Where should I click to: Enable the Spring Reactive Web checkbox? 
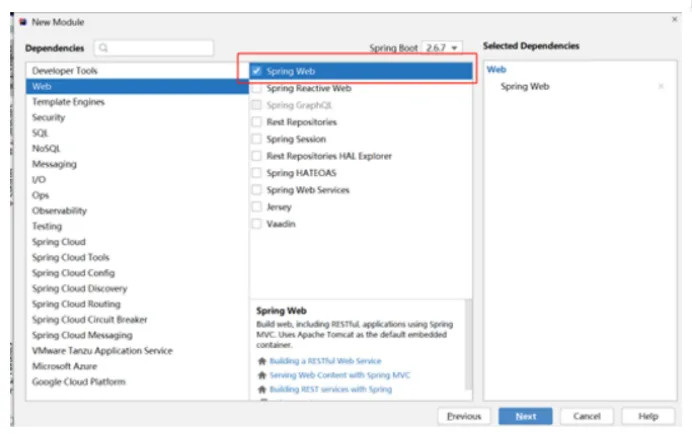coord(256,88)
